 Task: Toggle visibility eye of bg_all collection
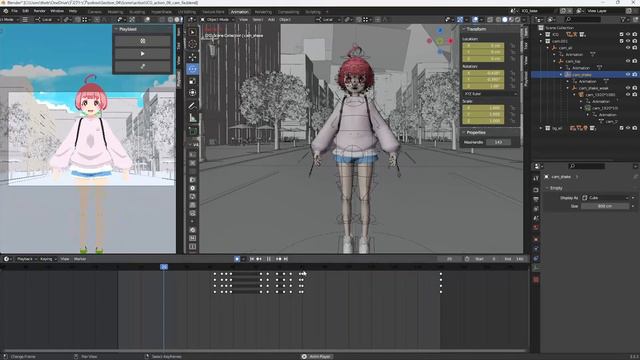point(628,128)
